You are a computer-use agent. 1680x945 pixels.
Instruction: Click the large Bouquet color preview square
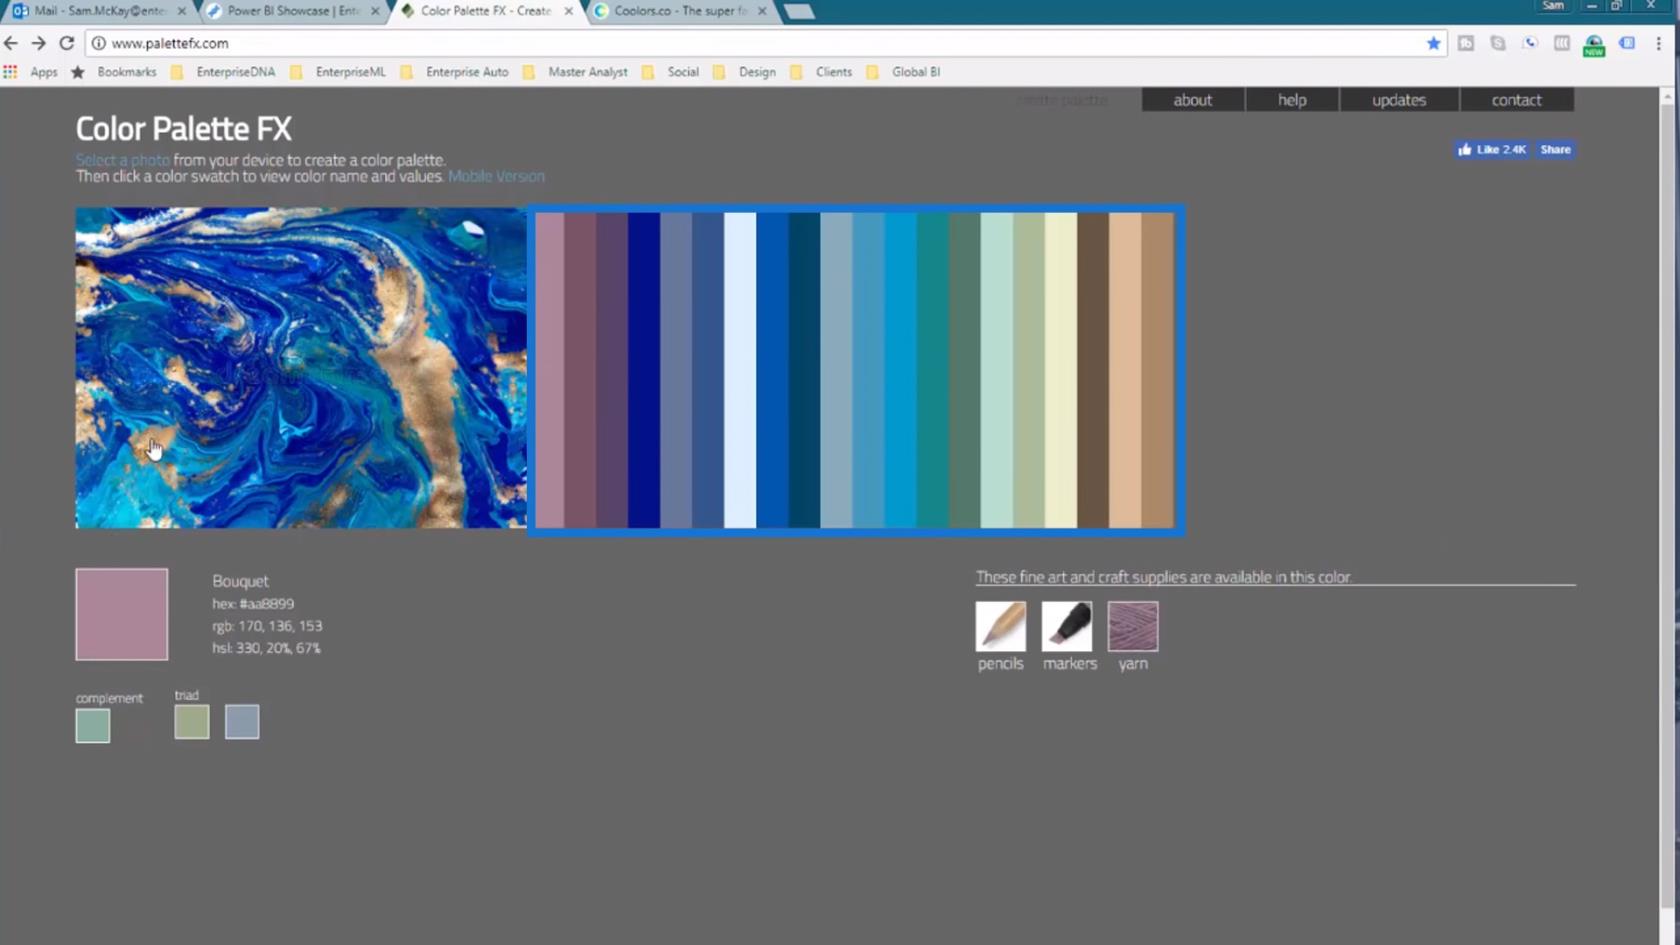[x=122, y=614]
